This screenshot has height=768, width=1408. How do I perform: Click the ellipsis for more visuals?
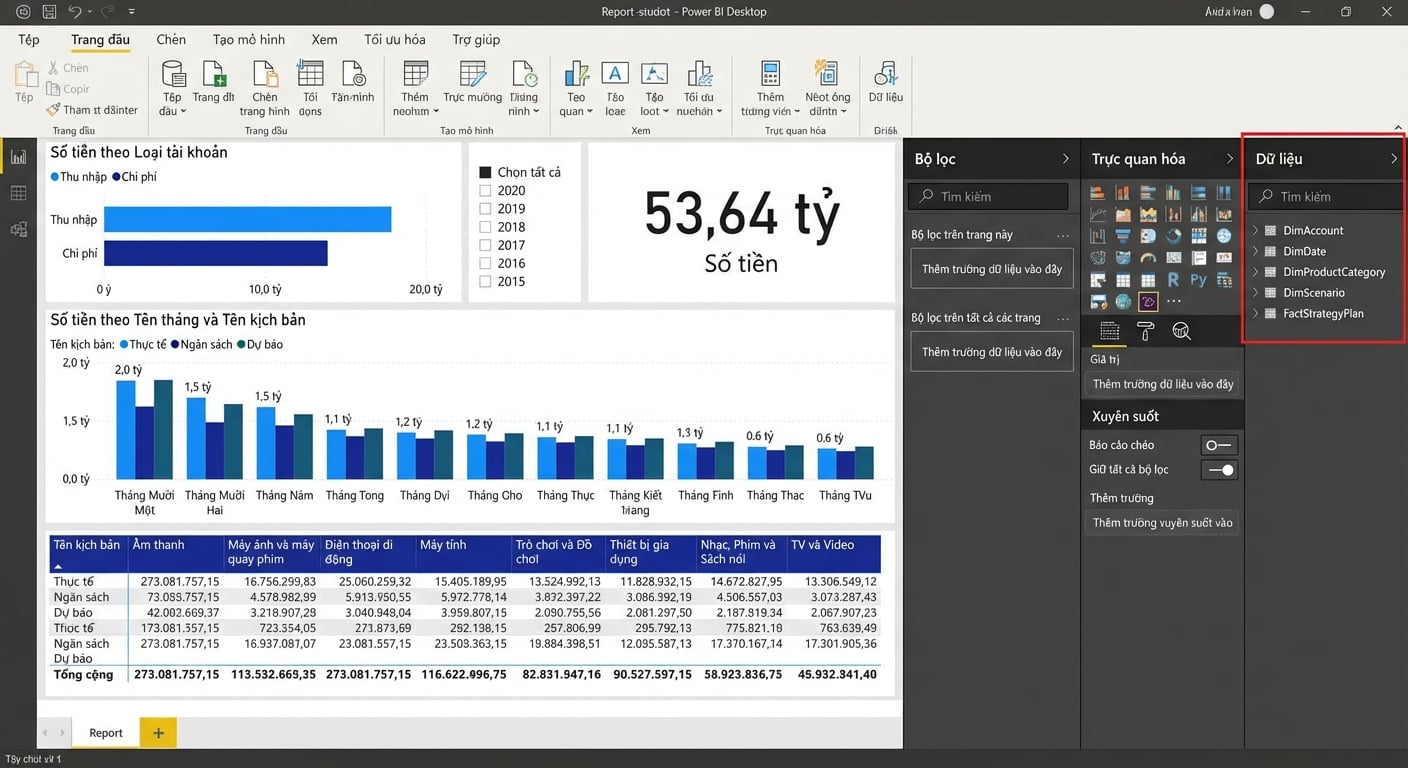(1174, 301)
